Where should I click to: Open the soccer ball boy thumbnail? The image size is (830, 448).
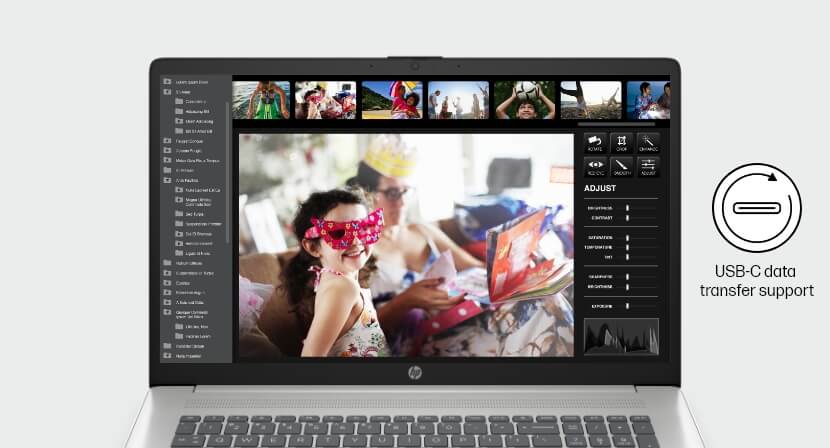(524, 100)
